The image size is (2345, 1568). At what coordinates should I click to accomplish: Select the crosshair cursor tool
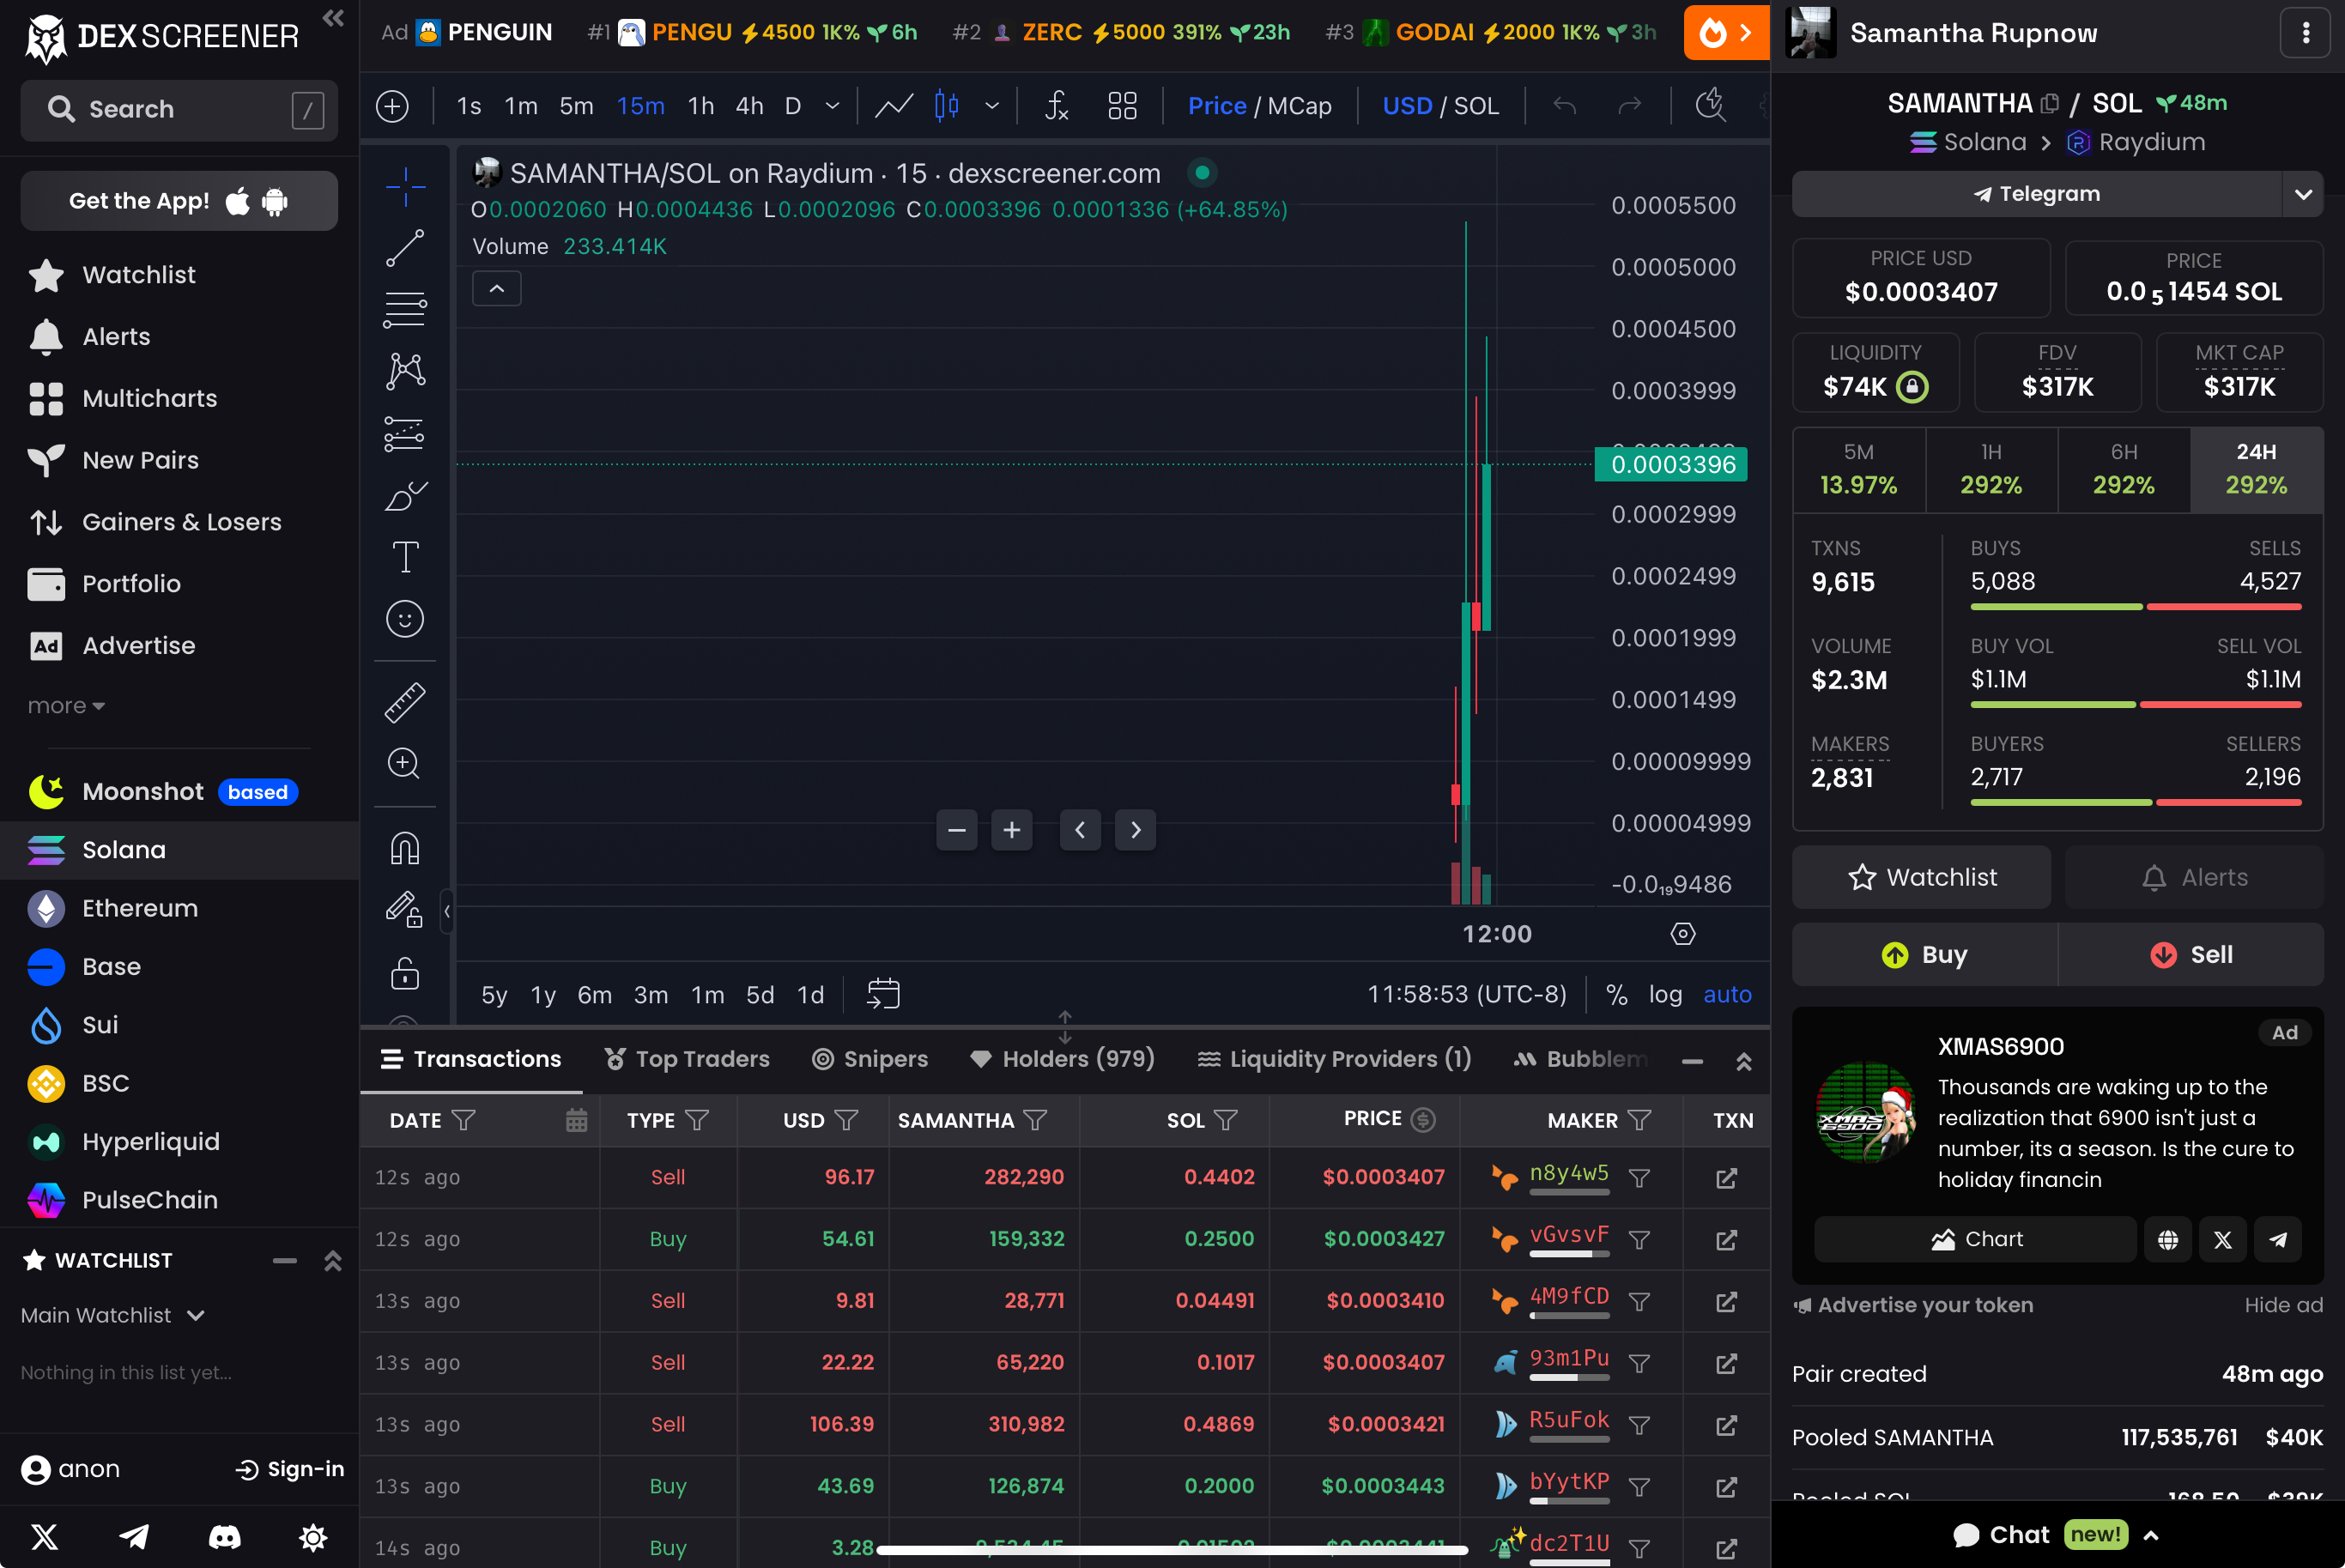405,186
